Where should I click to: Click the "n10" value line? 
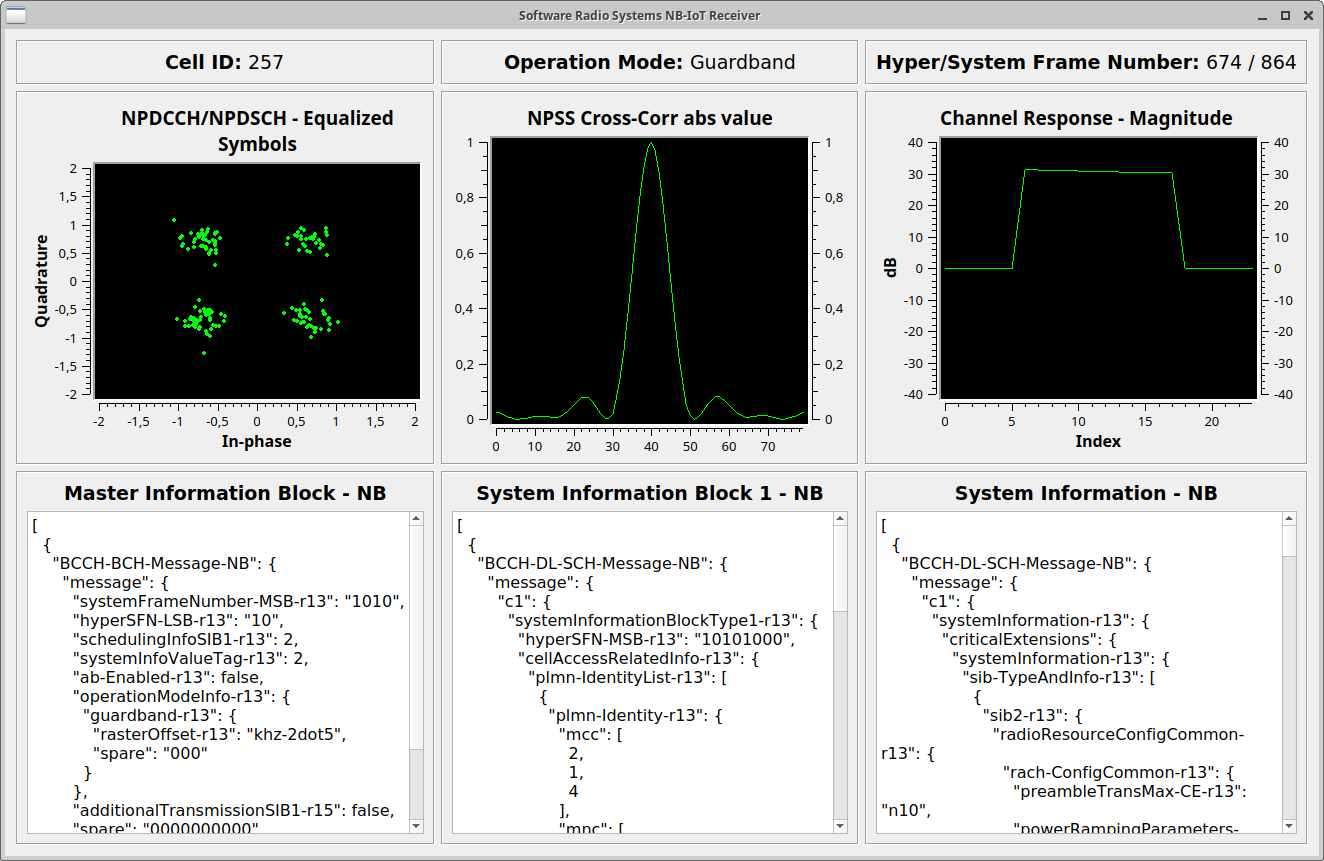pyautogui.click(x=906, y=810)
